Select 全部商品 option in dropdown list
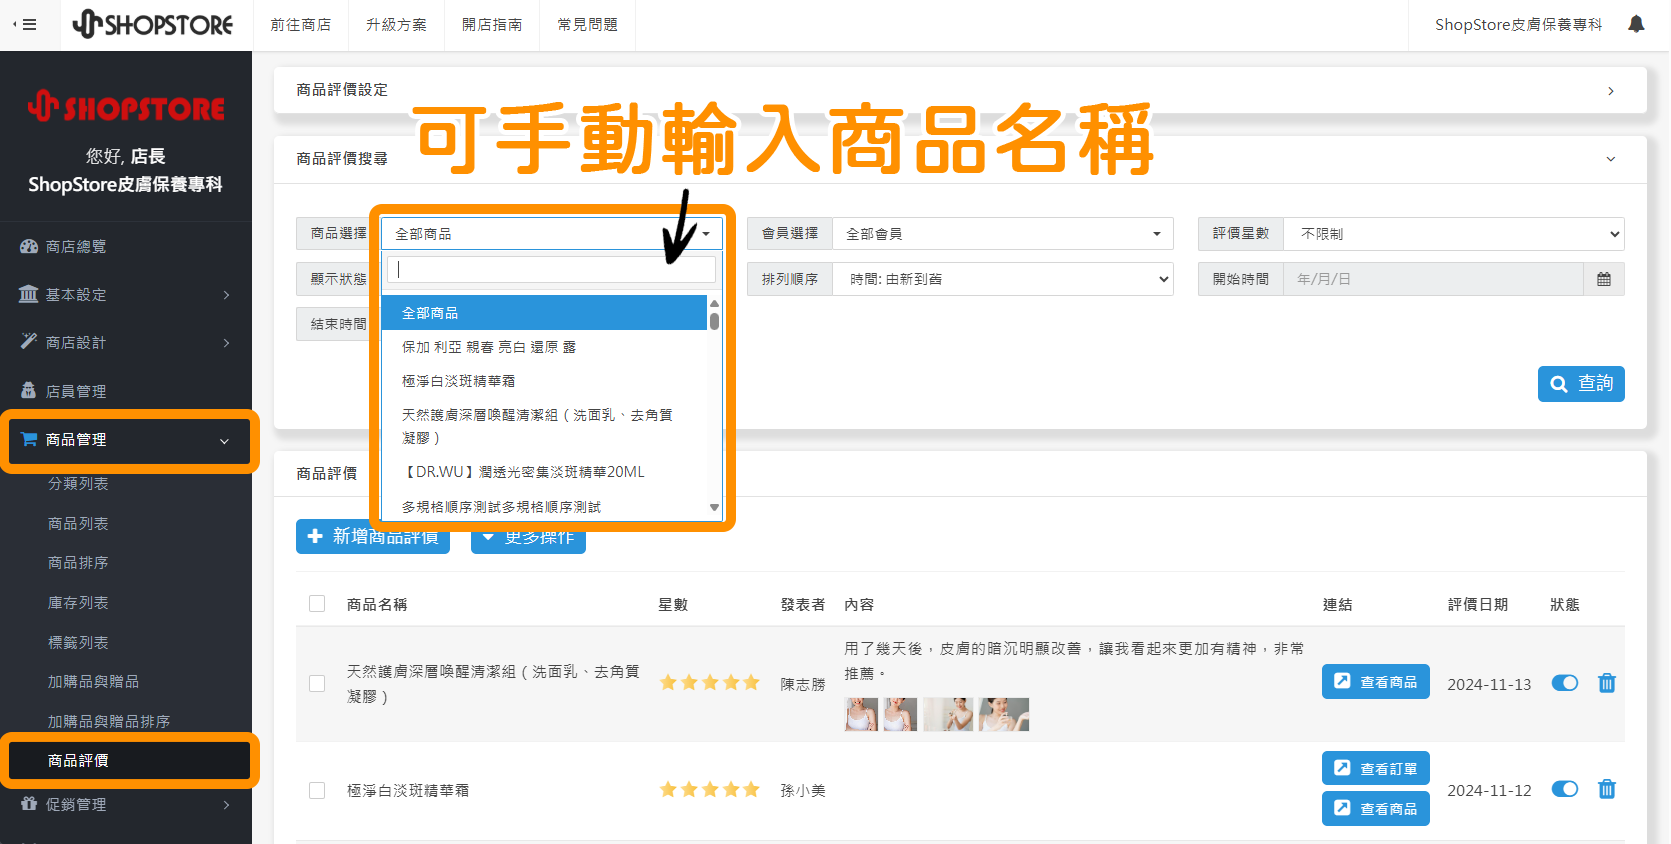The height and width of the screenshot is (844, 1671). coord(544,313)
